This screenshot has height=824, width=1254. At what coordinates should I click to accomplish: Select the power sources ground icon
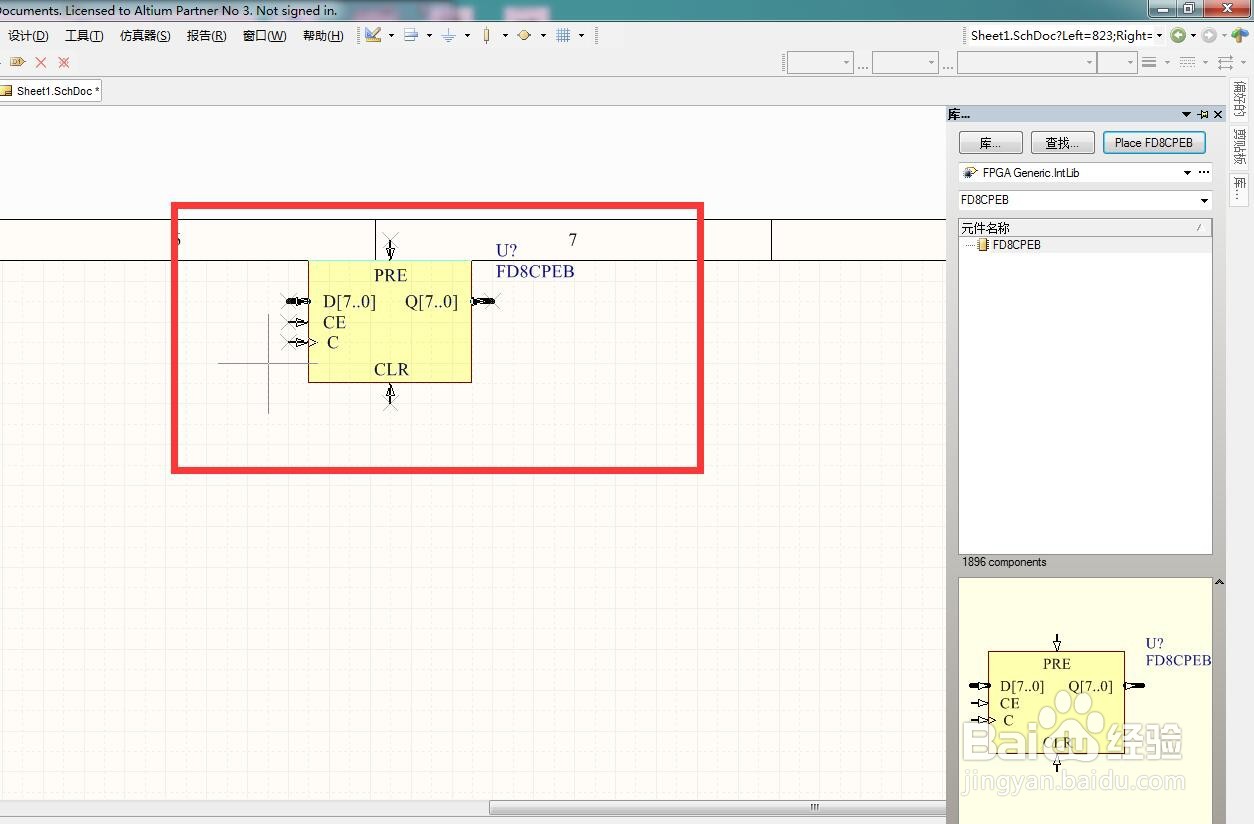tap(449, 35)
